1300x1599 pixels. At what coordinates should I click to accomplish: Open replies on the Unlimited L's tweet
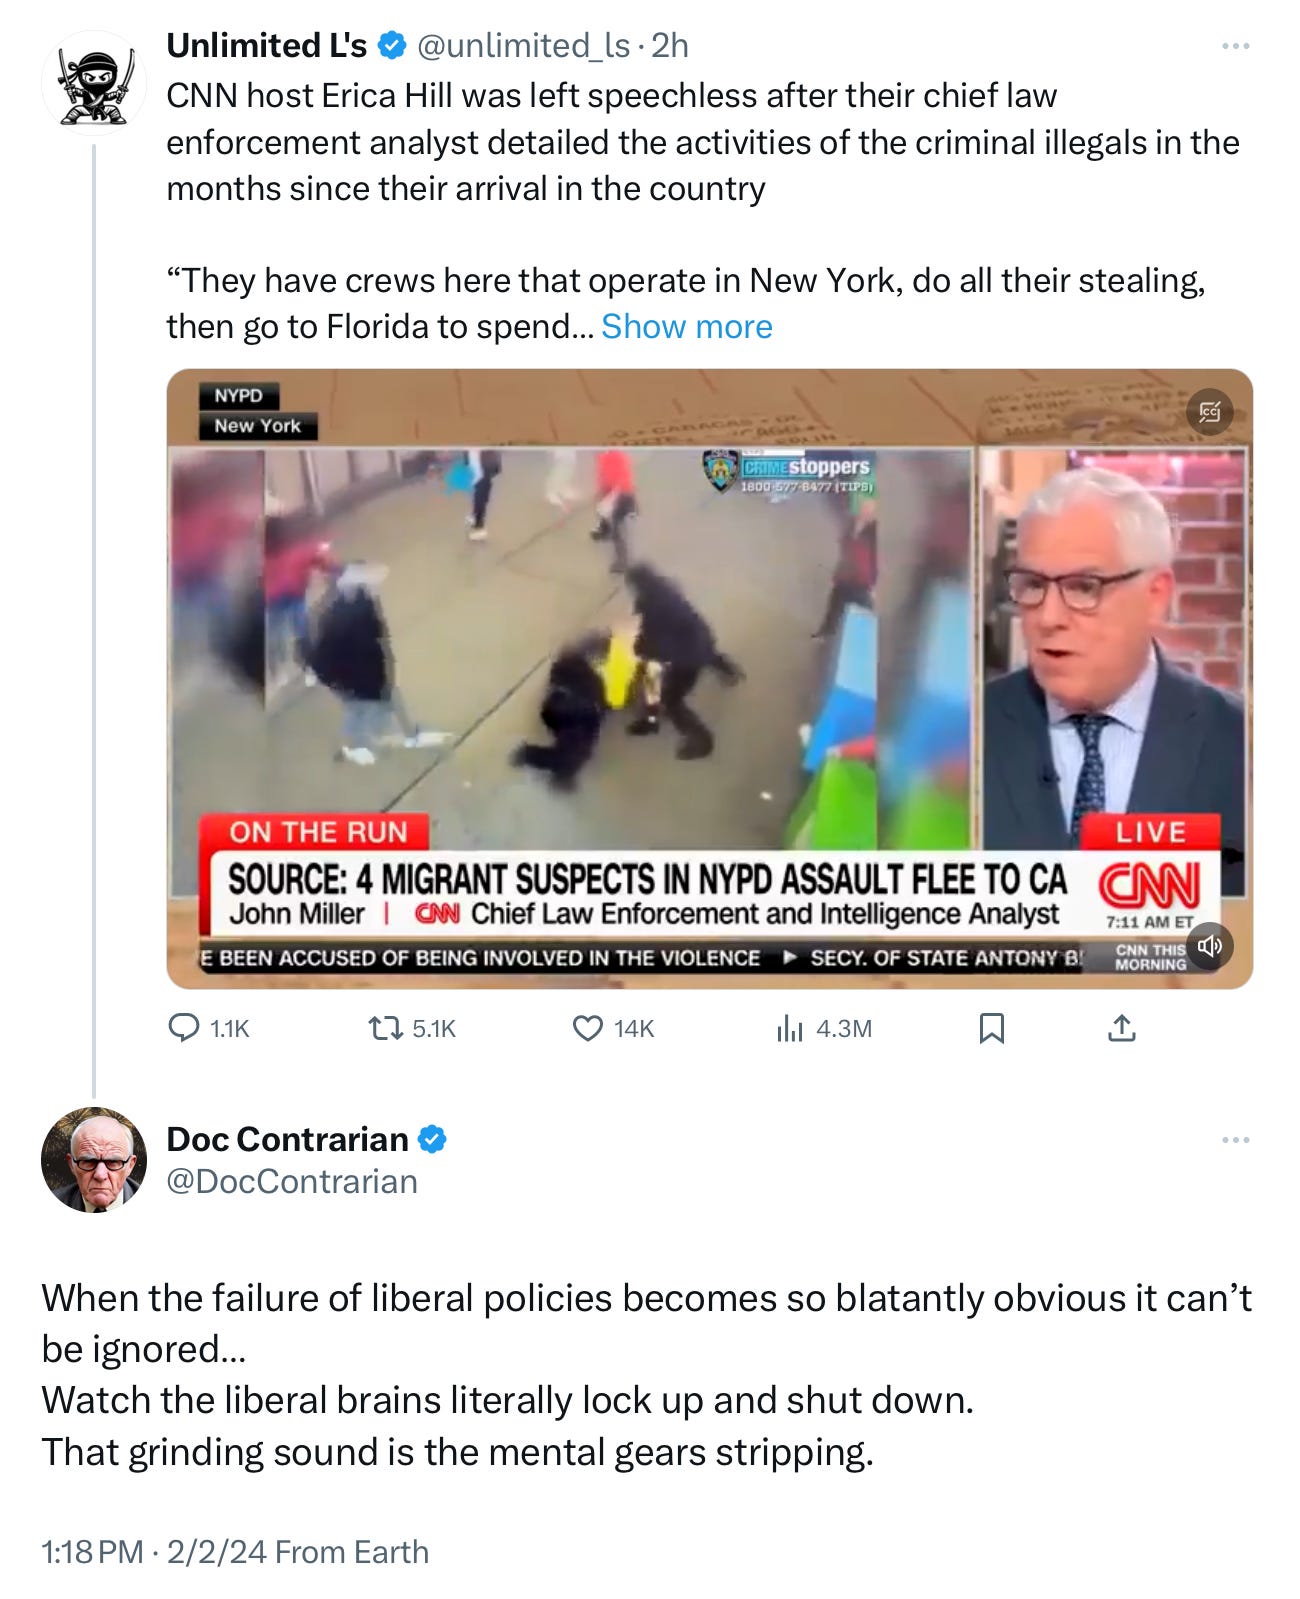[208, 1028]
